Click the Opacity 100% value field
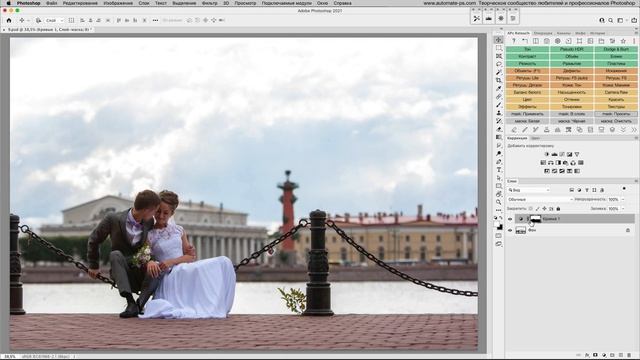The image size is (640, 360). coord(613,200)
